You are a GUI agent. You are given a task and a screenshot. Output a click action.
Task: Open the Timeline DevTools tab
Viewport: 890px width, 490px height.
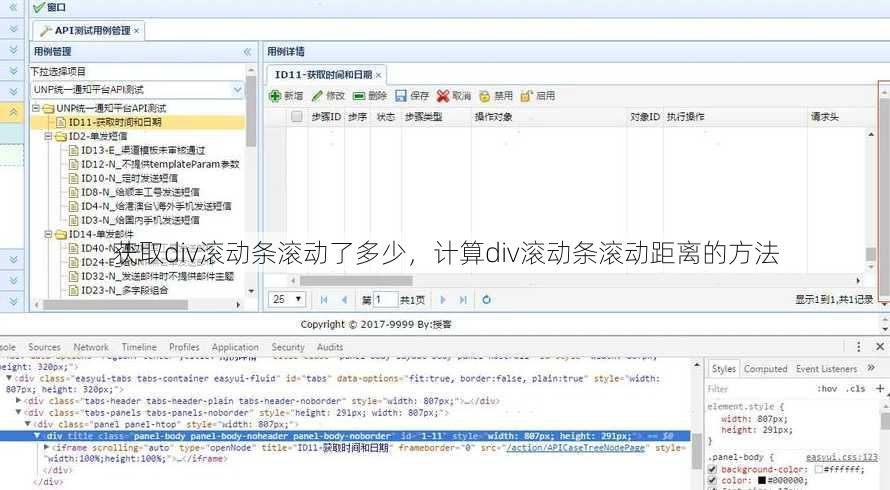click(139, 347)
